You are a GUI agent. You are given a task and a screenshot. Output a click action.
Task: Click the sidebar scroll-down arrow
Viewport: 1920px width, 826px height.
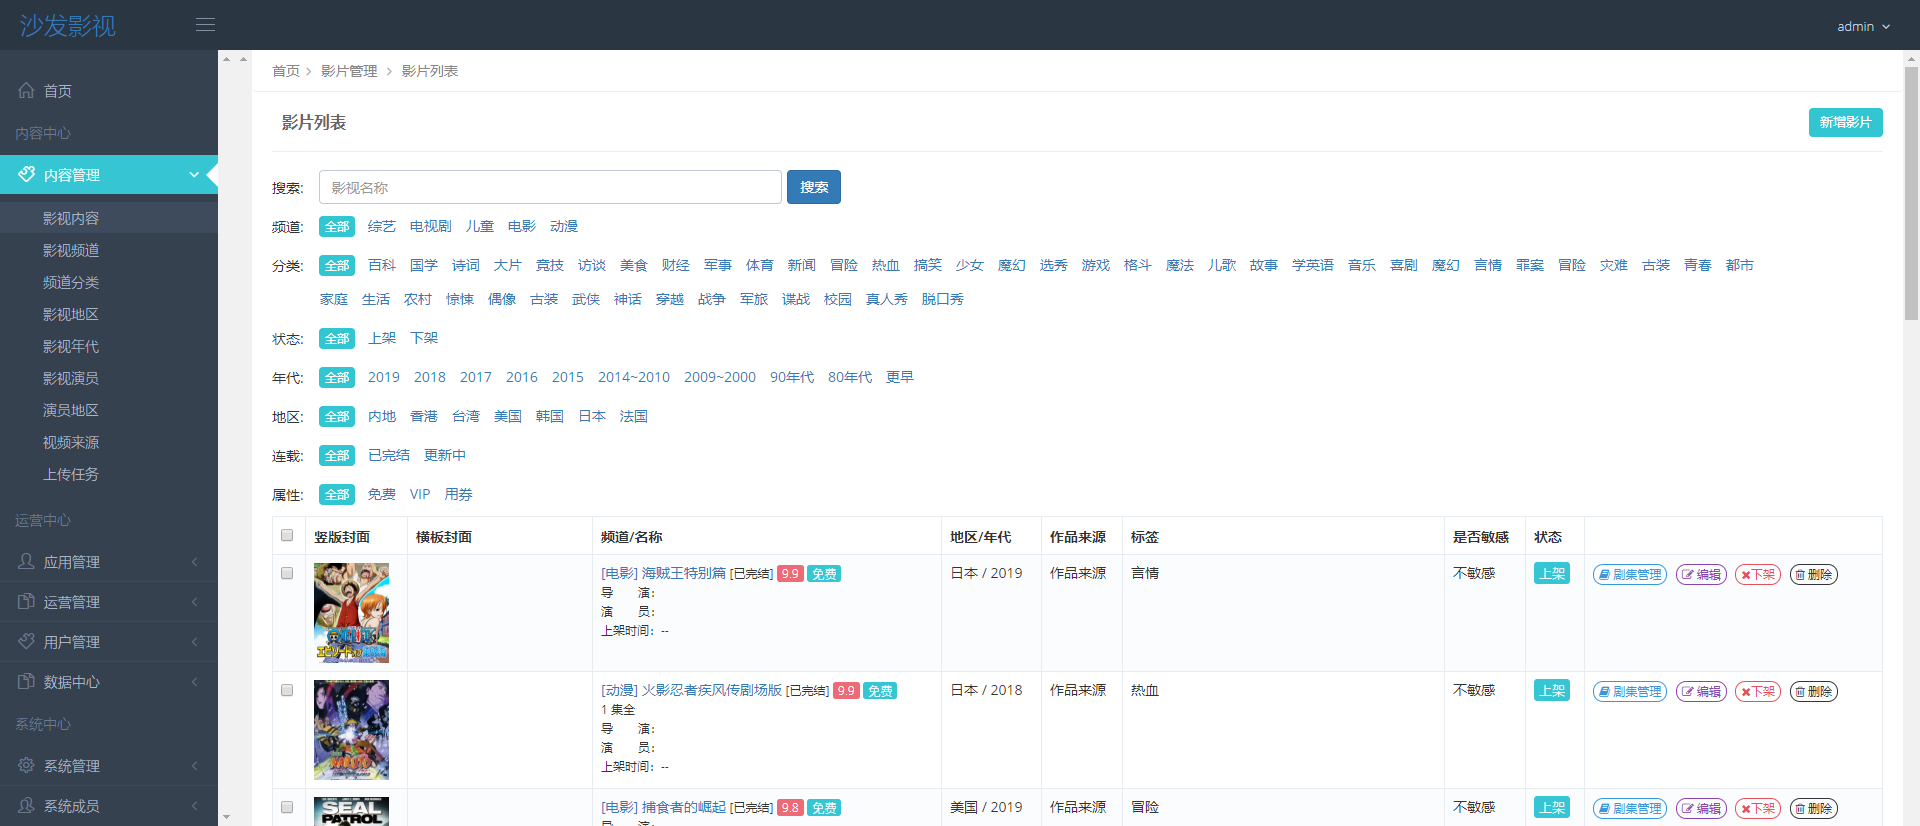click(x=226, y=817)
